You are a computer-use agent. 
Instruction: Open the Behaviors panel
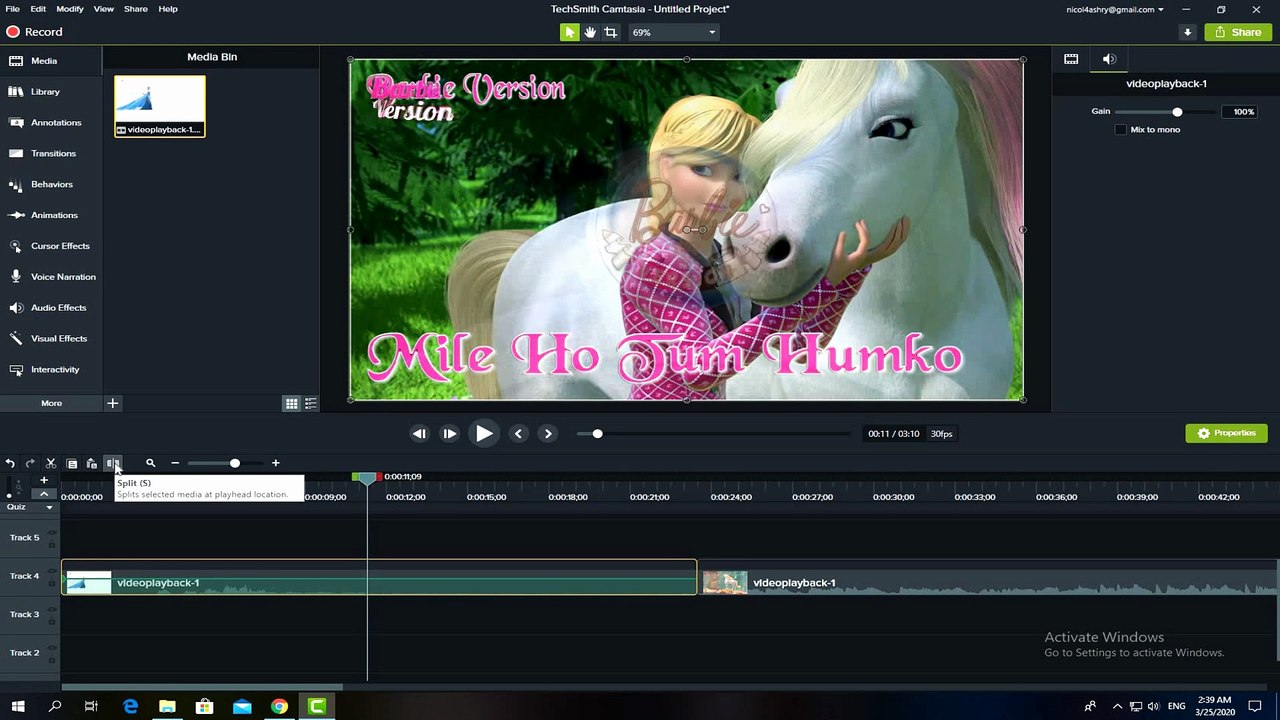[51, 185]
